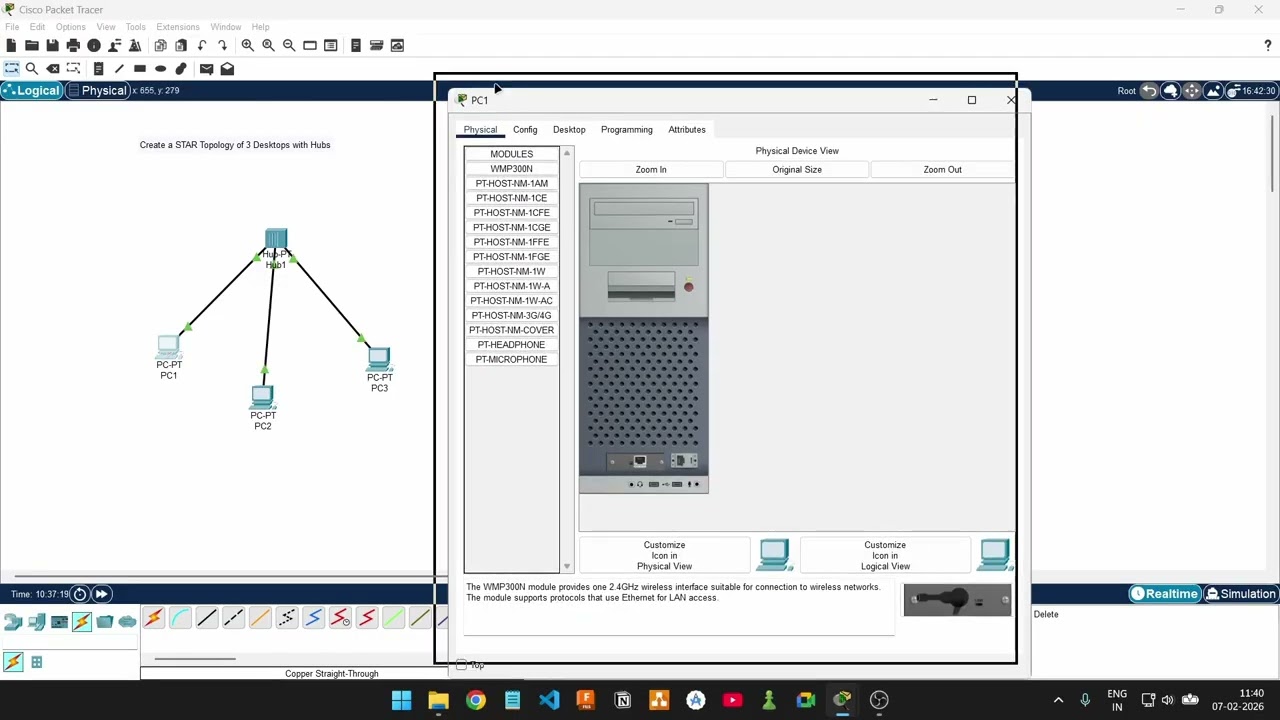
Task: Click the Hub1 device on canvas
Action: click(276, 241)
